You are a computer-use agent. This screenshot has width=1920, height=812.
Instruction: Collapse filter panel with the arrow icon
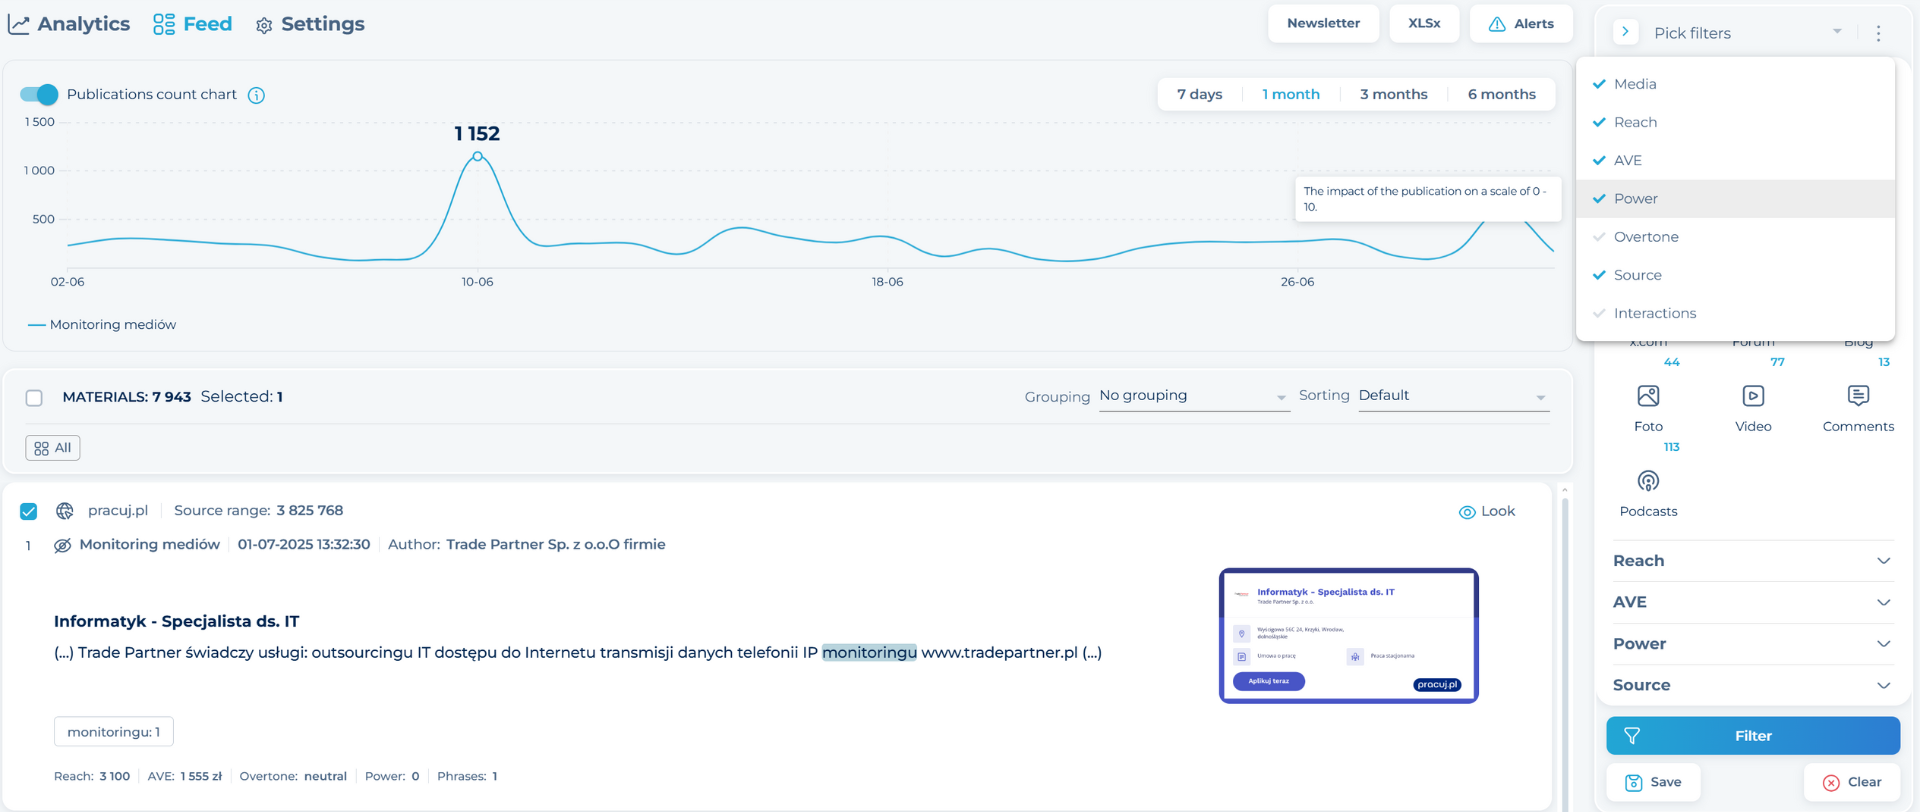tap(1625, 32)
